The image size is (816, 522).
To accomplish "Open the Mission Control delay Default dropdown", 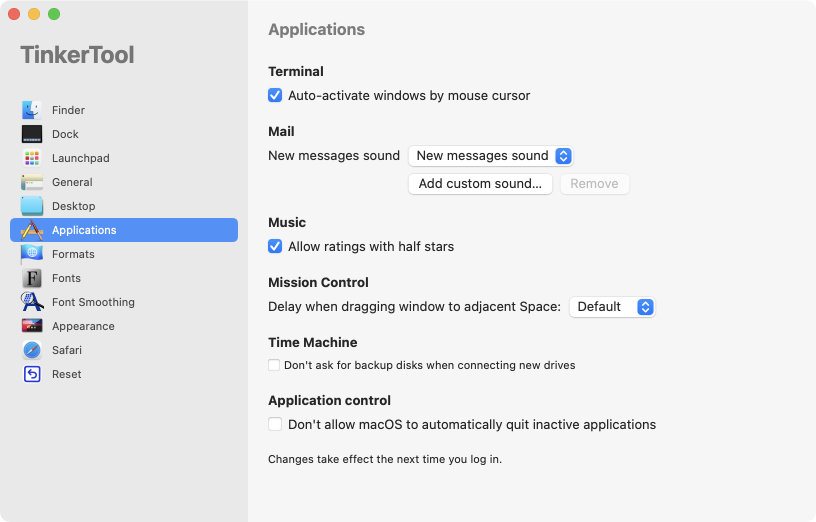I will point(612,307).
